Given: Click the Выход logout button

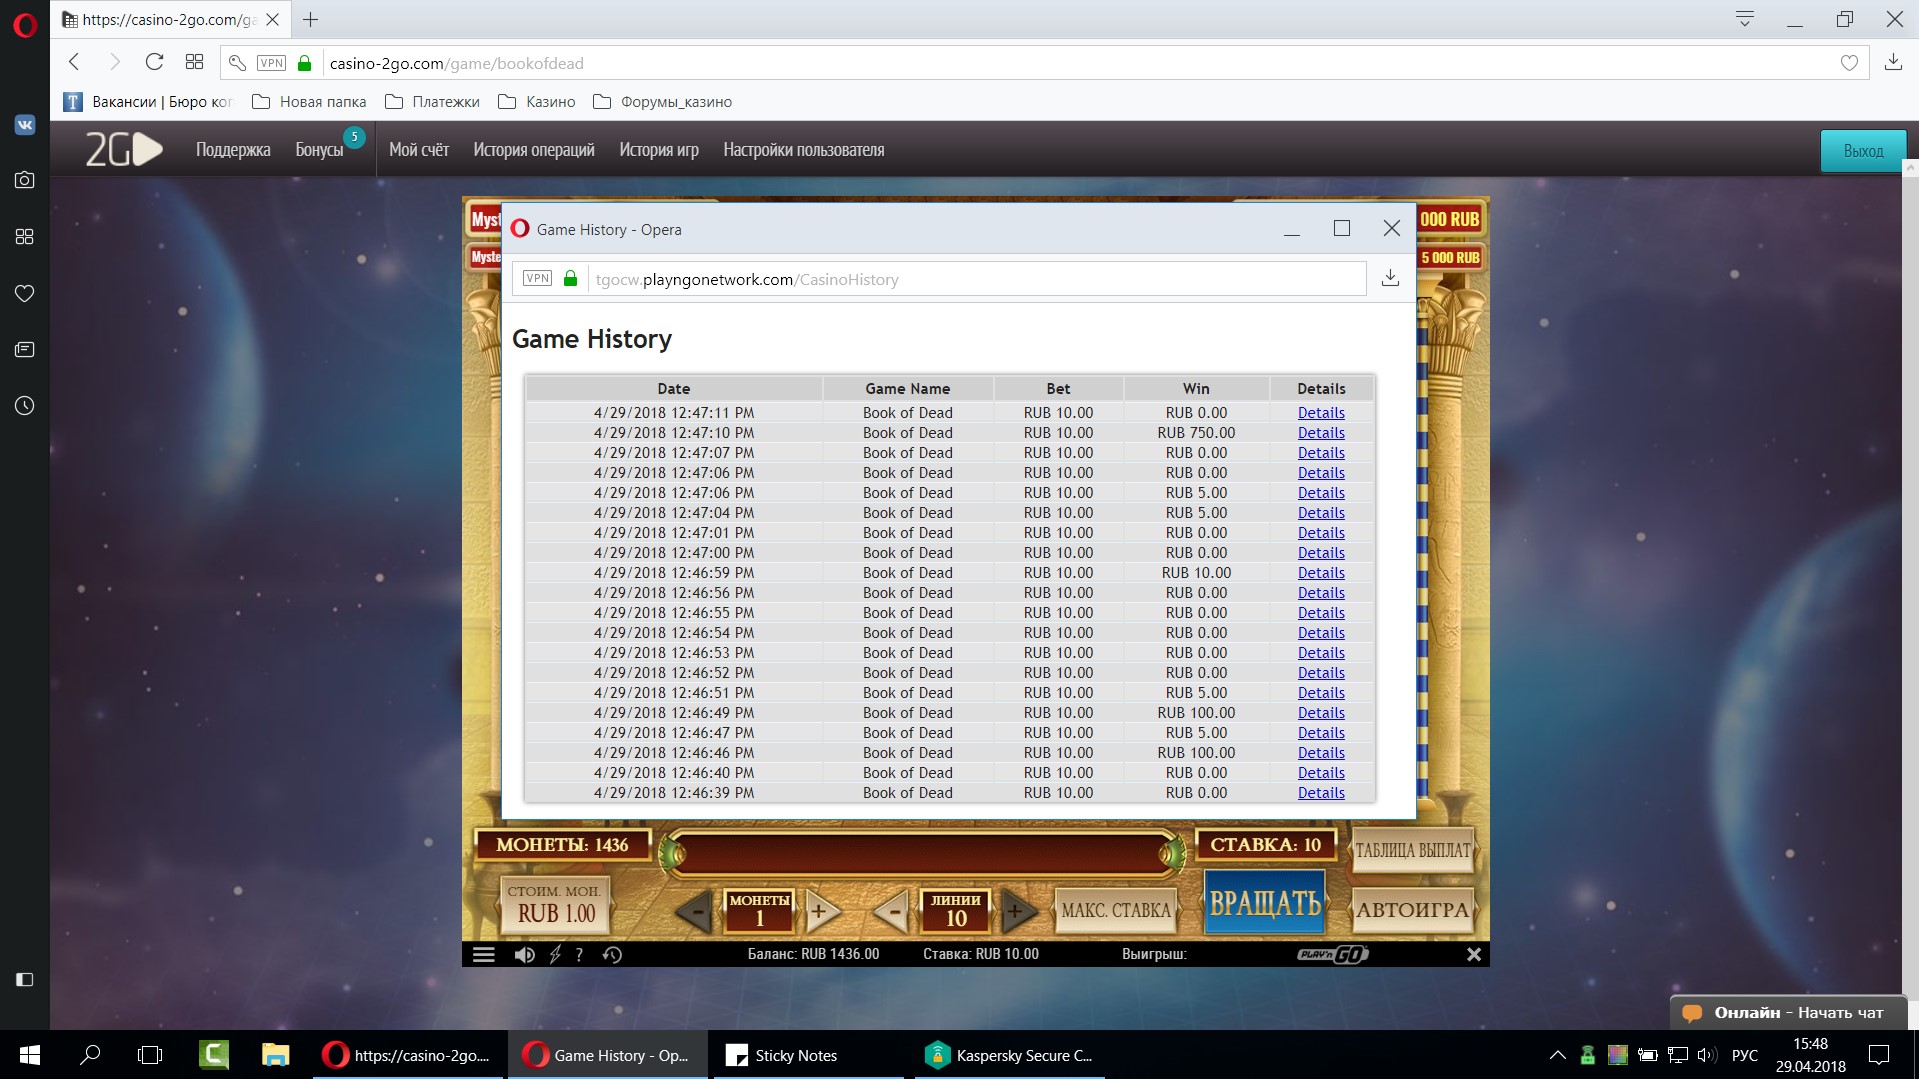Looking at the screenshot, I should [1863, 151].
